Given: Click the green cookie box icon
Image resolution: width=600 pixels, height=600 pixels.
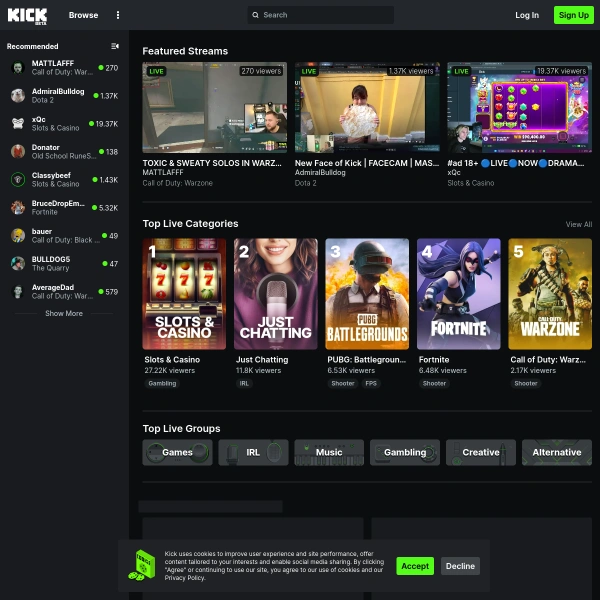Looking at the screenshot, I should [142, 565].
